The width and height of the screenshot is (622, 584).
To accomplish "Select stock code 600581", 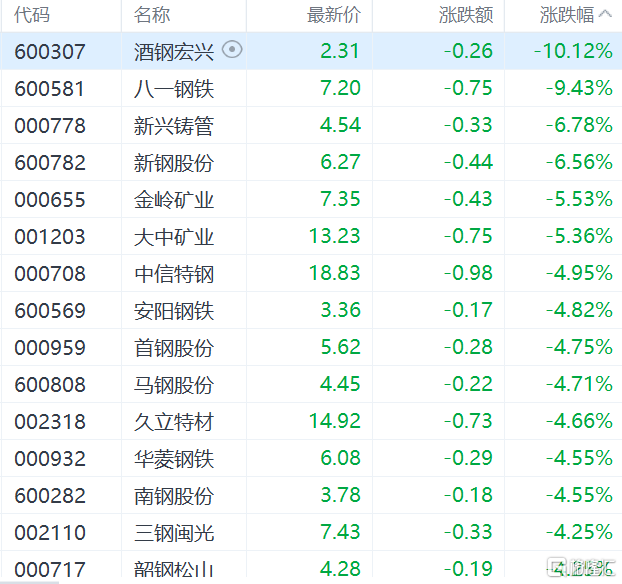I will tap(49, 88).
